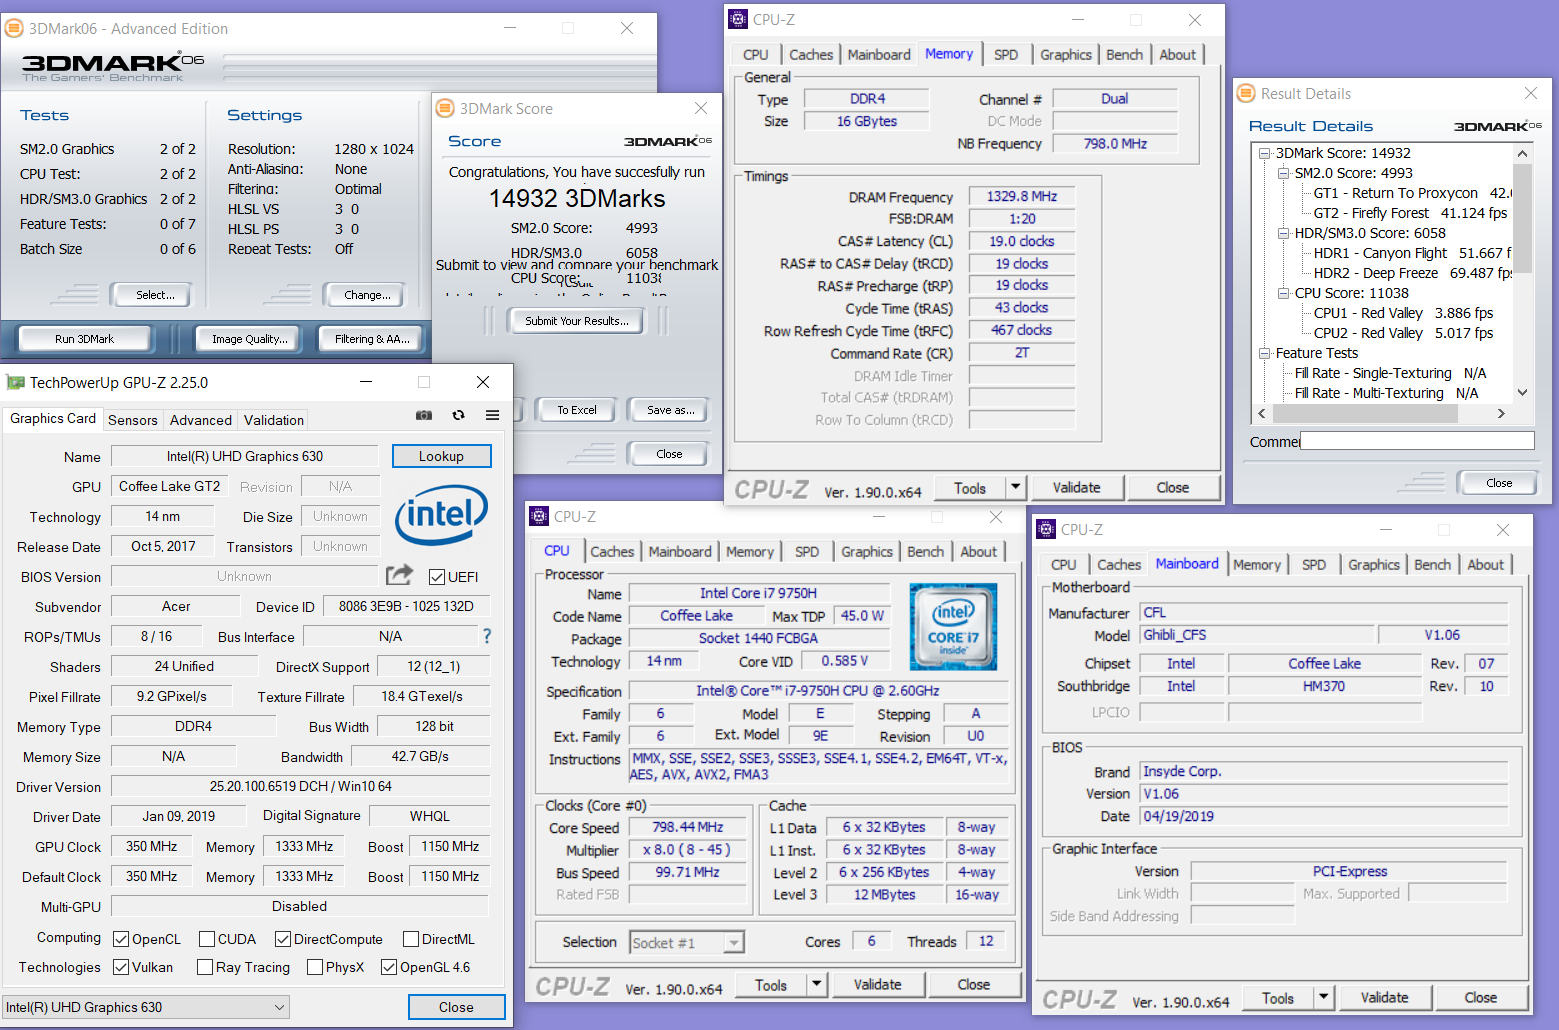This screenshot has width=1559, height=1030.
Task: Open the GPU-Z hamburger menu
Action: click(x=492, y=415)
